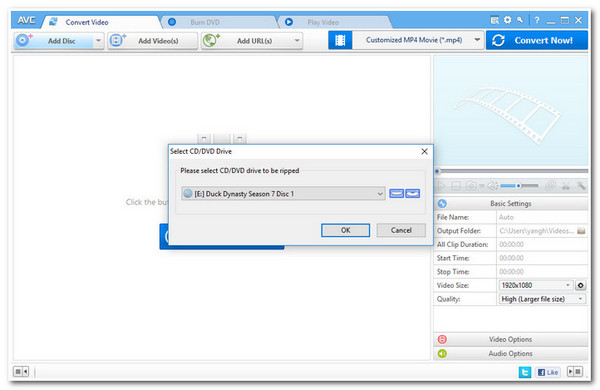This screenshot has width=600, height=390.
Task: Toggle the left panel button in the status bar
Action: pos(21,371)
